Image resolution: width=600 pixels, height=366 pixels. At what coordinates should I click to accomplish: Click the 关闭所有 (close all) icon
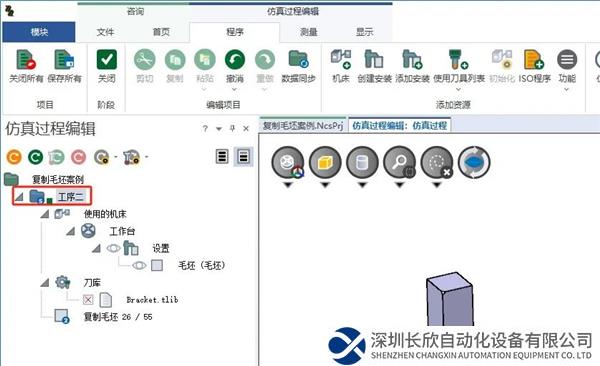tap(26, 60)
